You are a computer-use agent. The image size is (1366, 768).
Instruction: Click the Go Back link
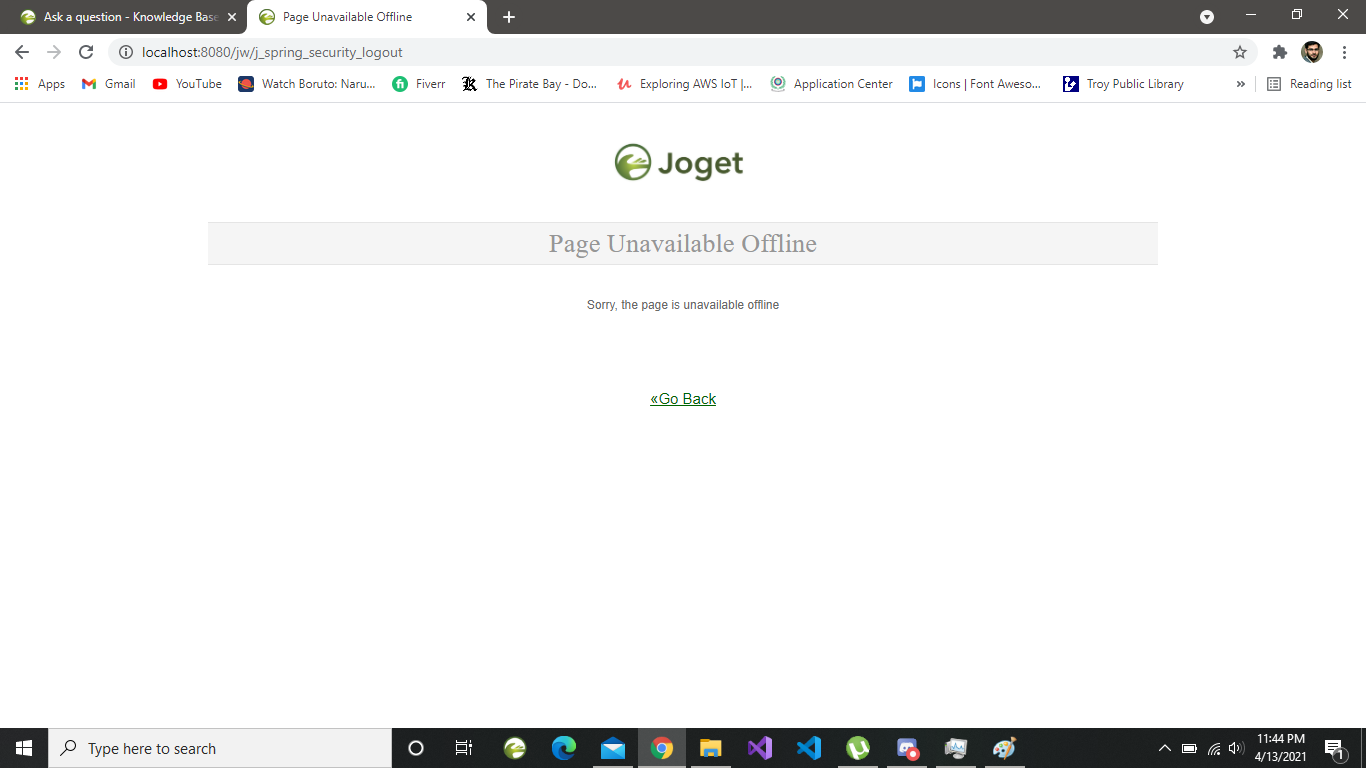click(x=683, y=399)
